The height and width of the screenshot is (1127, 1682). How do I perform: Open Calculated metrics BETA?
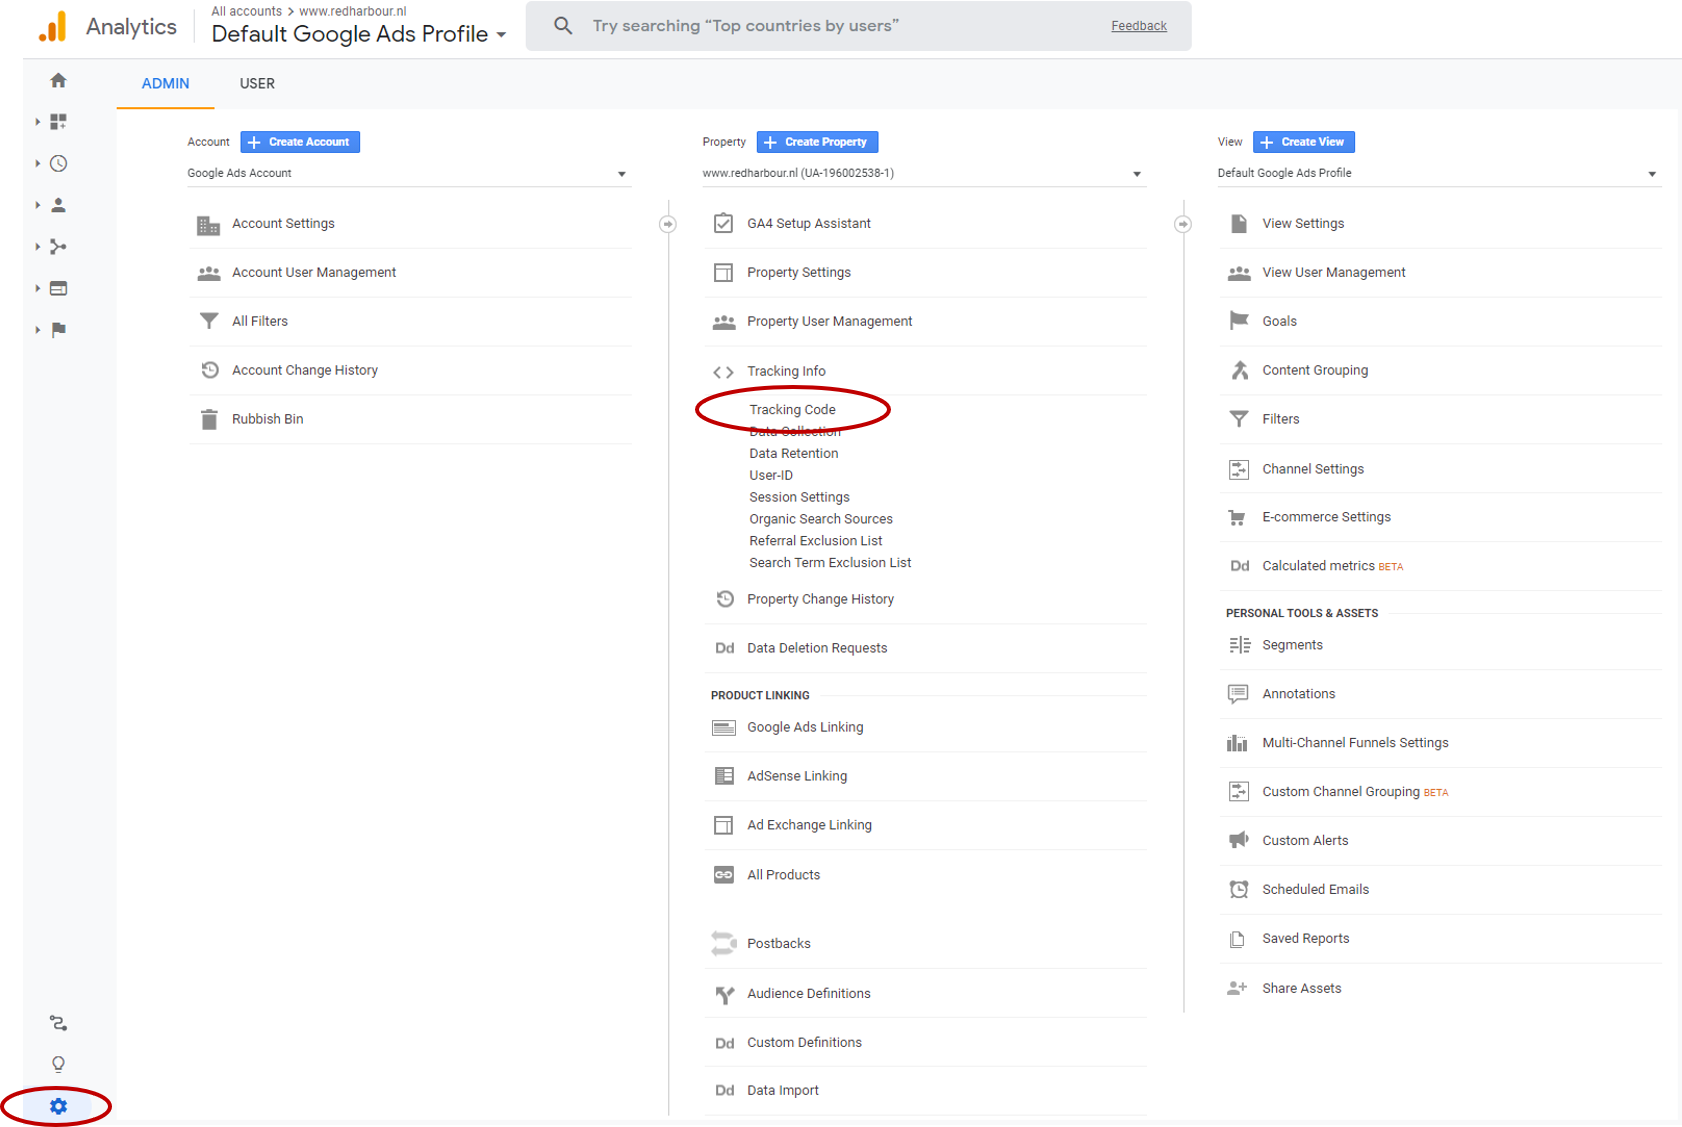click(x=1332, y=566)
